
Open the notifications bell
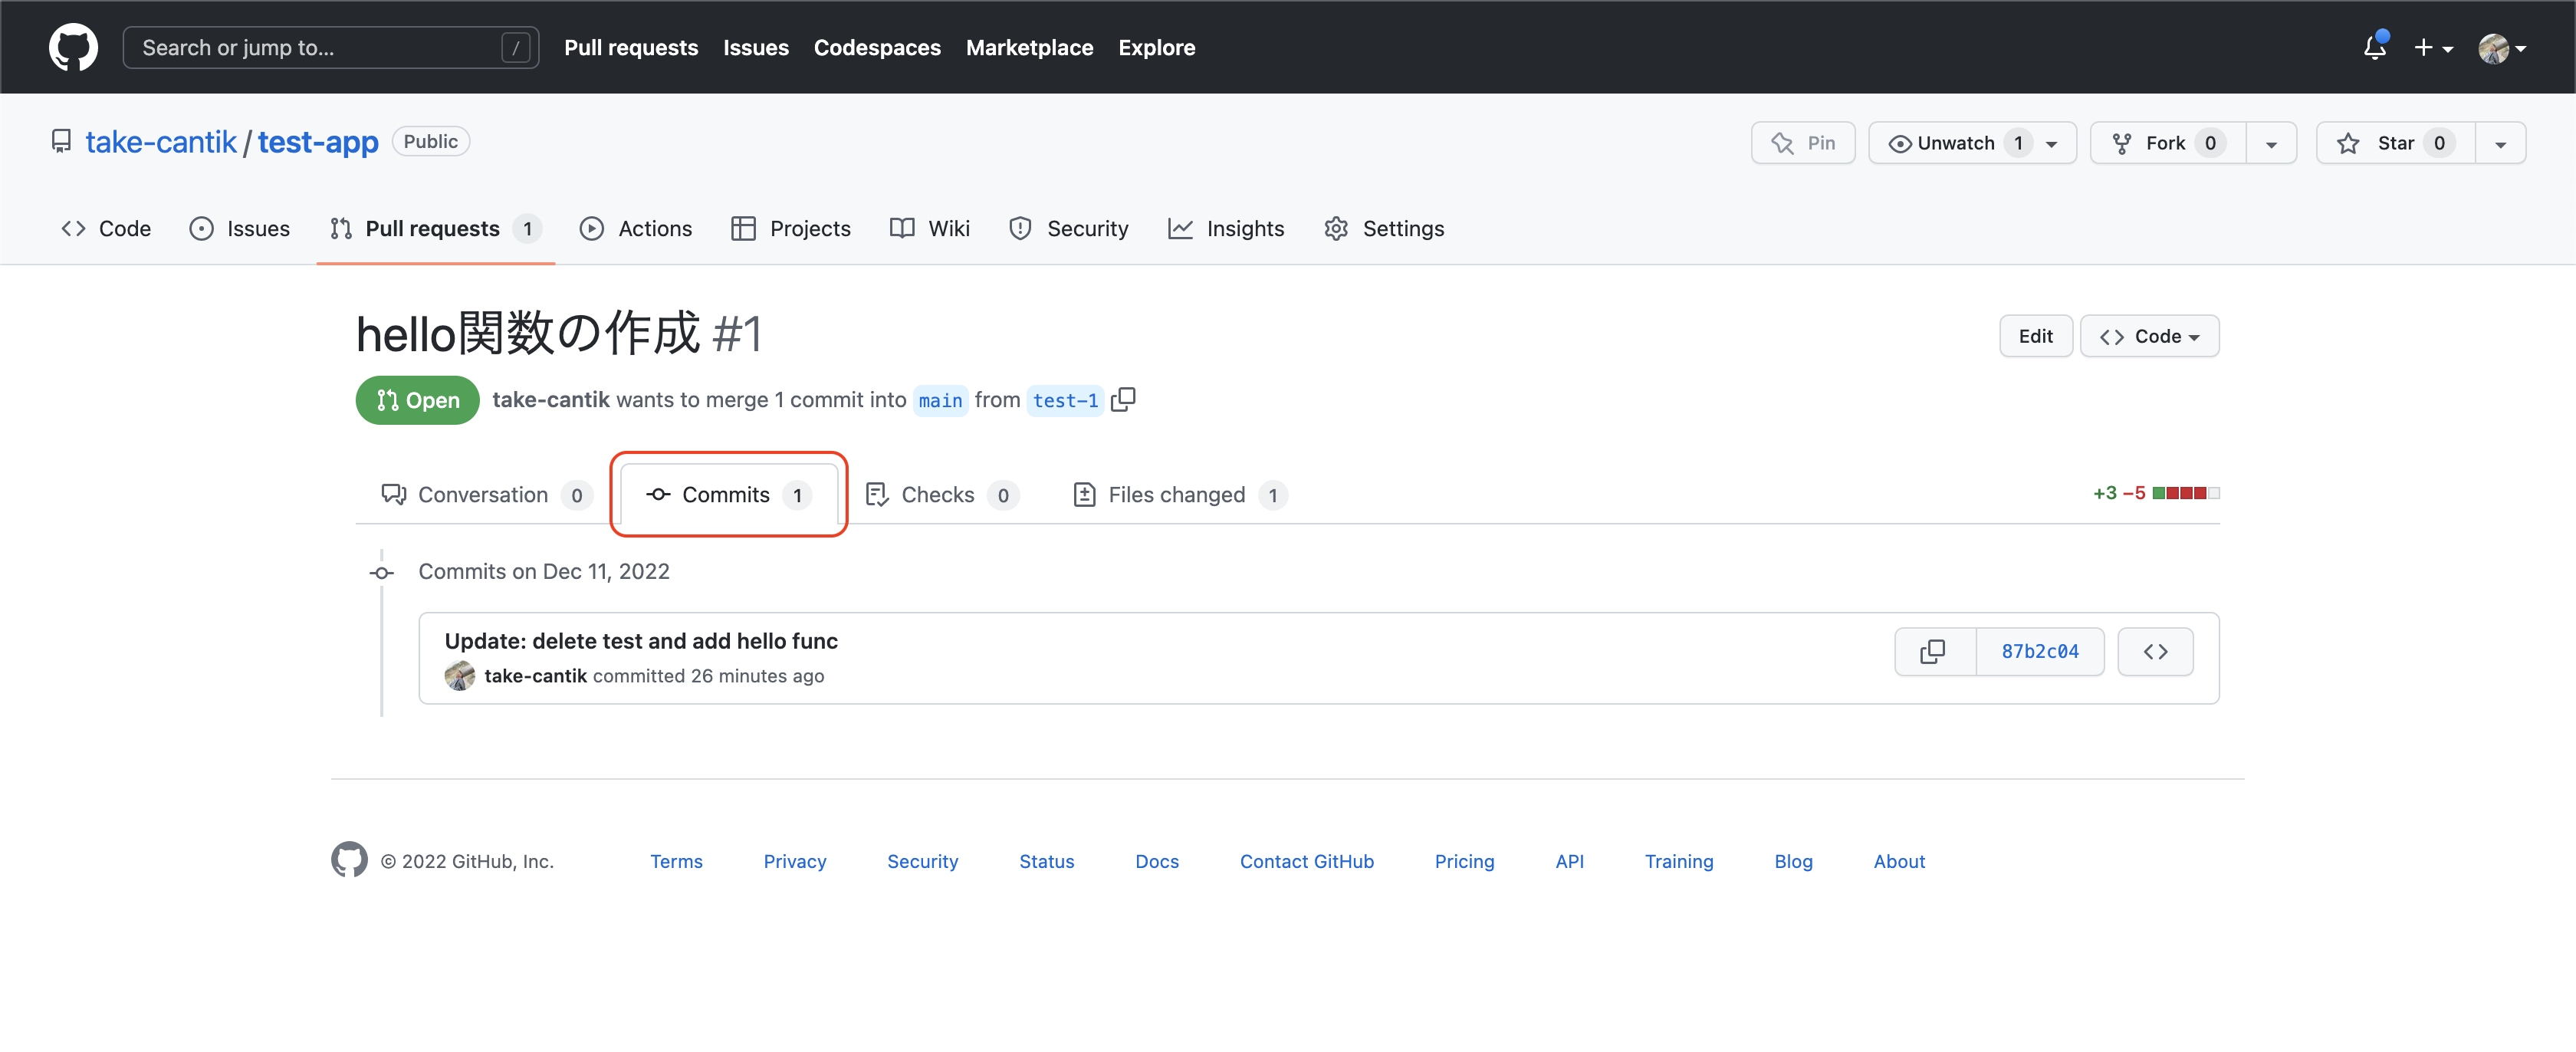tap(2374, 47)
